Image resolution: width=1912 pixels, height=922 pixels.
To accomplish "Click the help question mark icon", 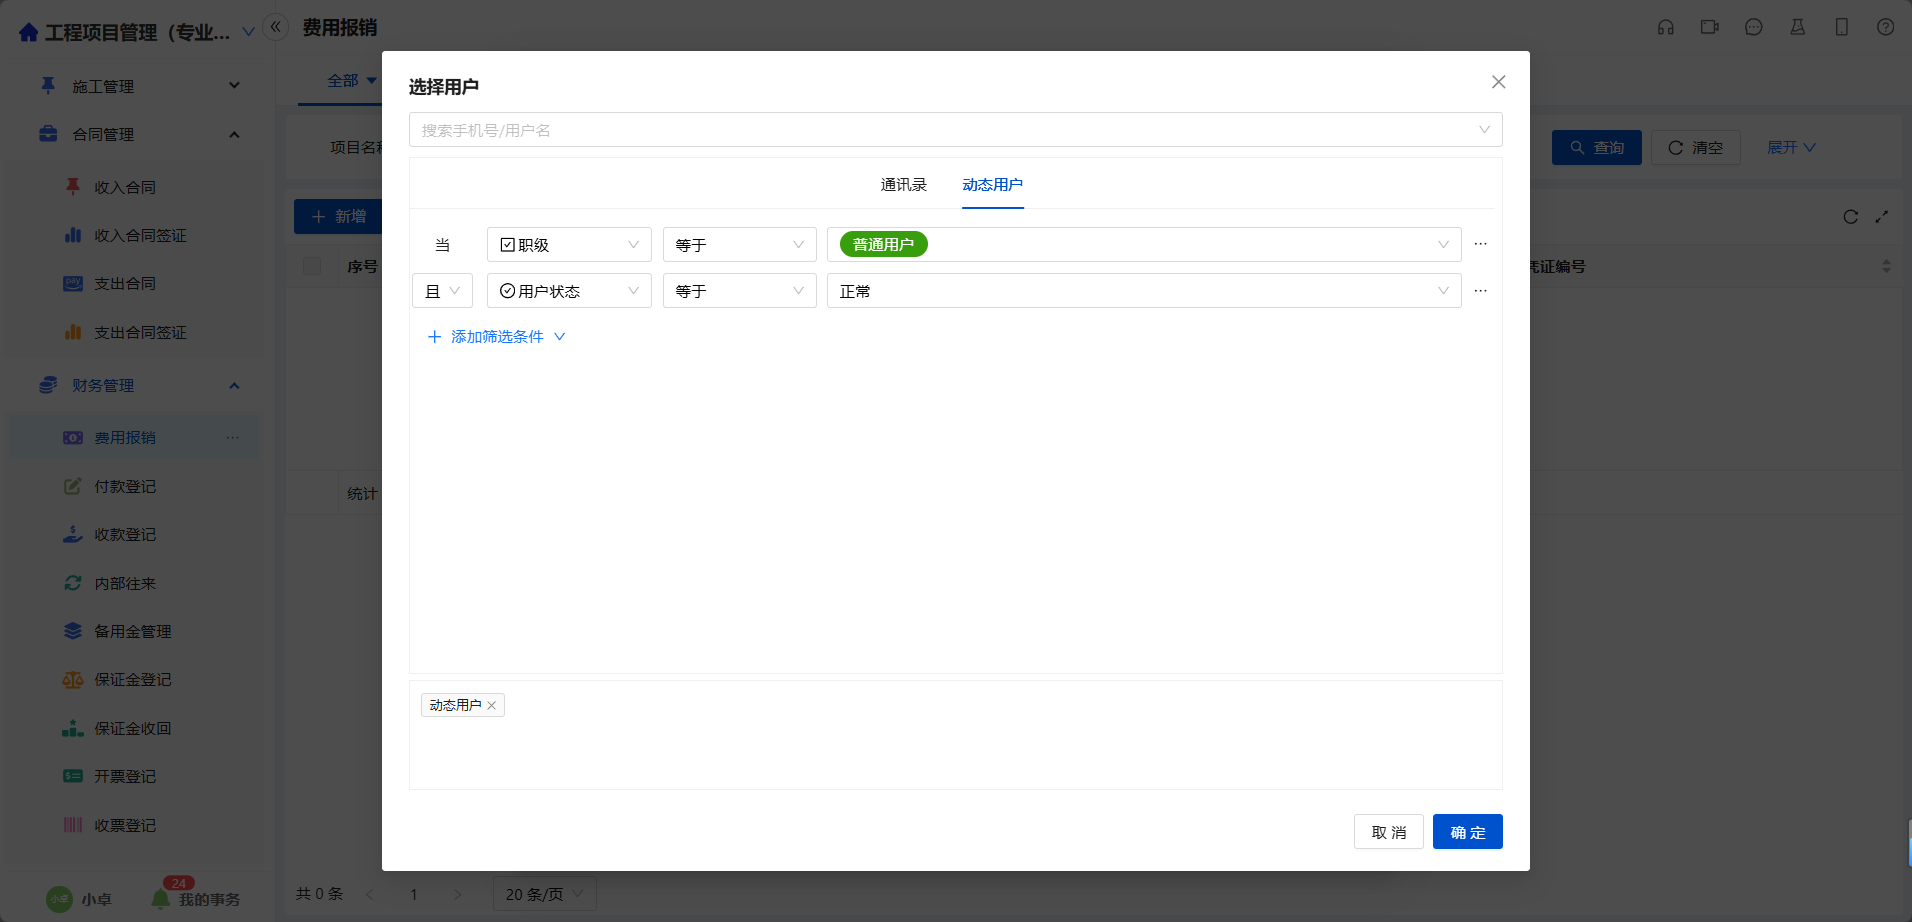I will (1885, 28).
